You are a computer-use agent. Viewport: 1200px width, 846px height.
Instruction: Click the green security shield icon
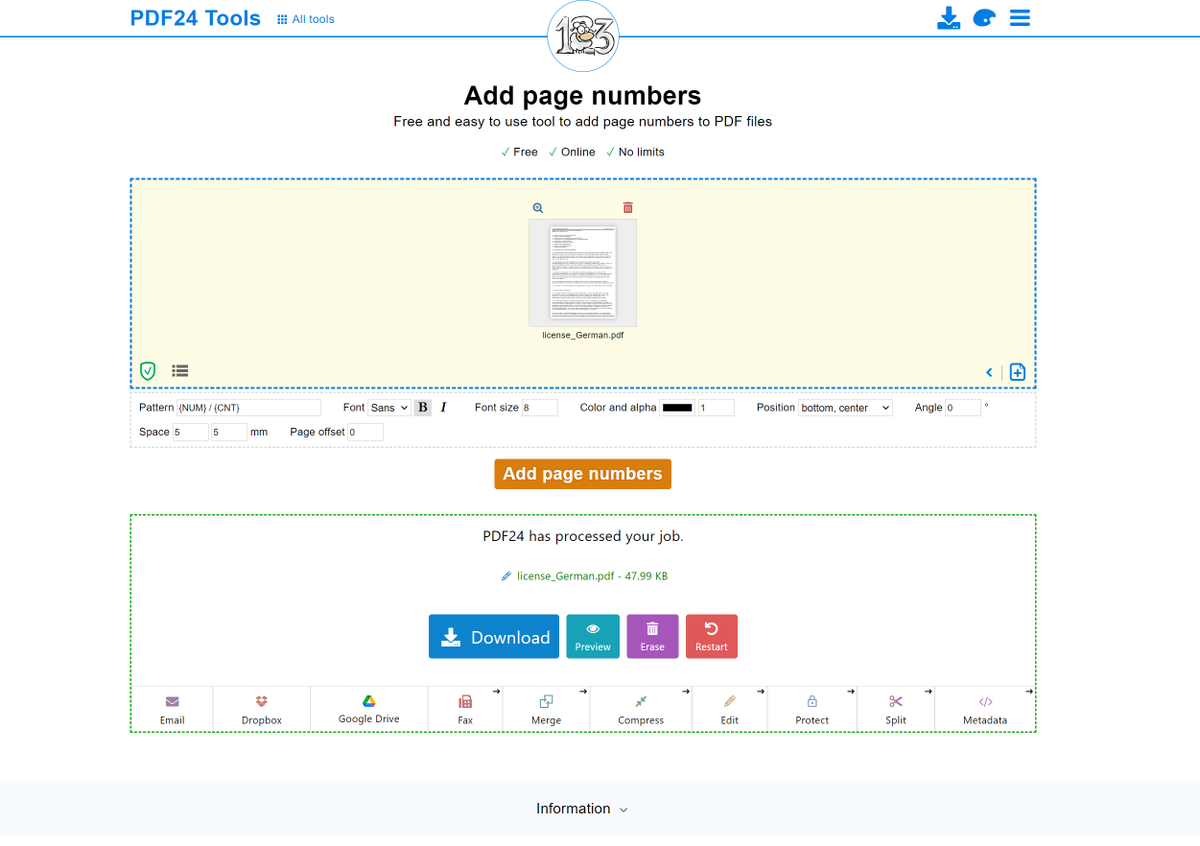[x=148, y=371]
